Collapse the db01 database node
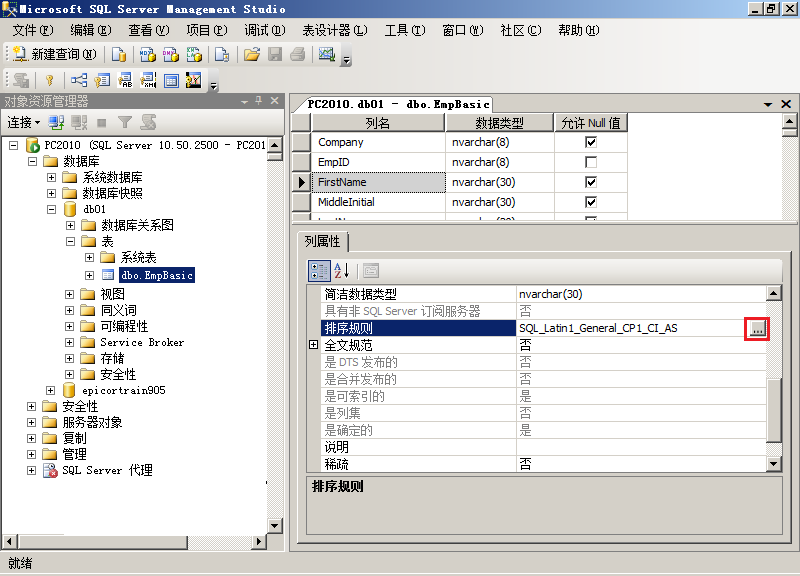The height and width of the screenshot is (576, 800). tap(52, 209)
